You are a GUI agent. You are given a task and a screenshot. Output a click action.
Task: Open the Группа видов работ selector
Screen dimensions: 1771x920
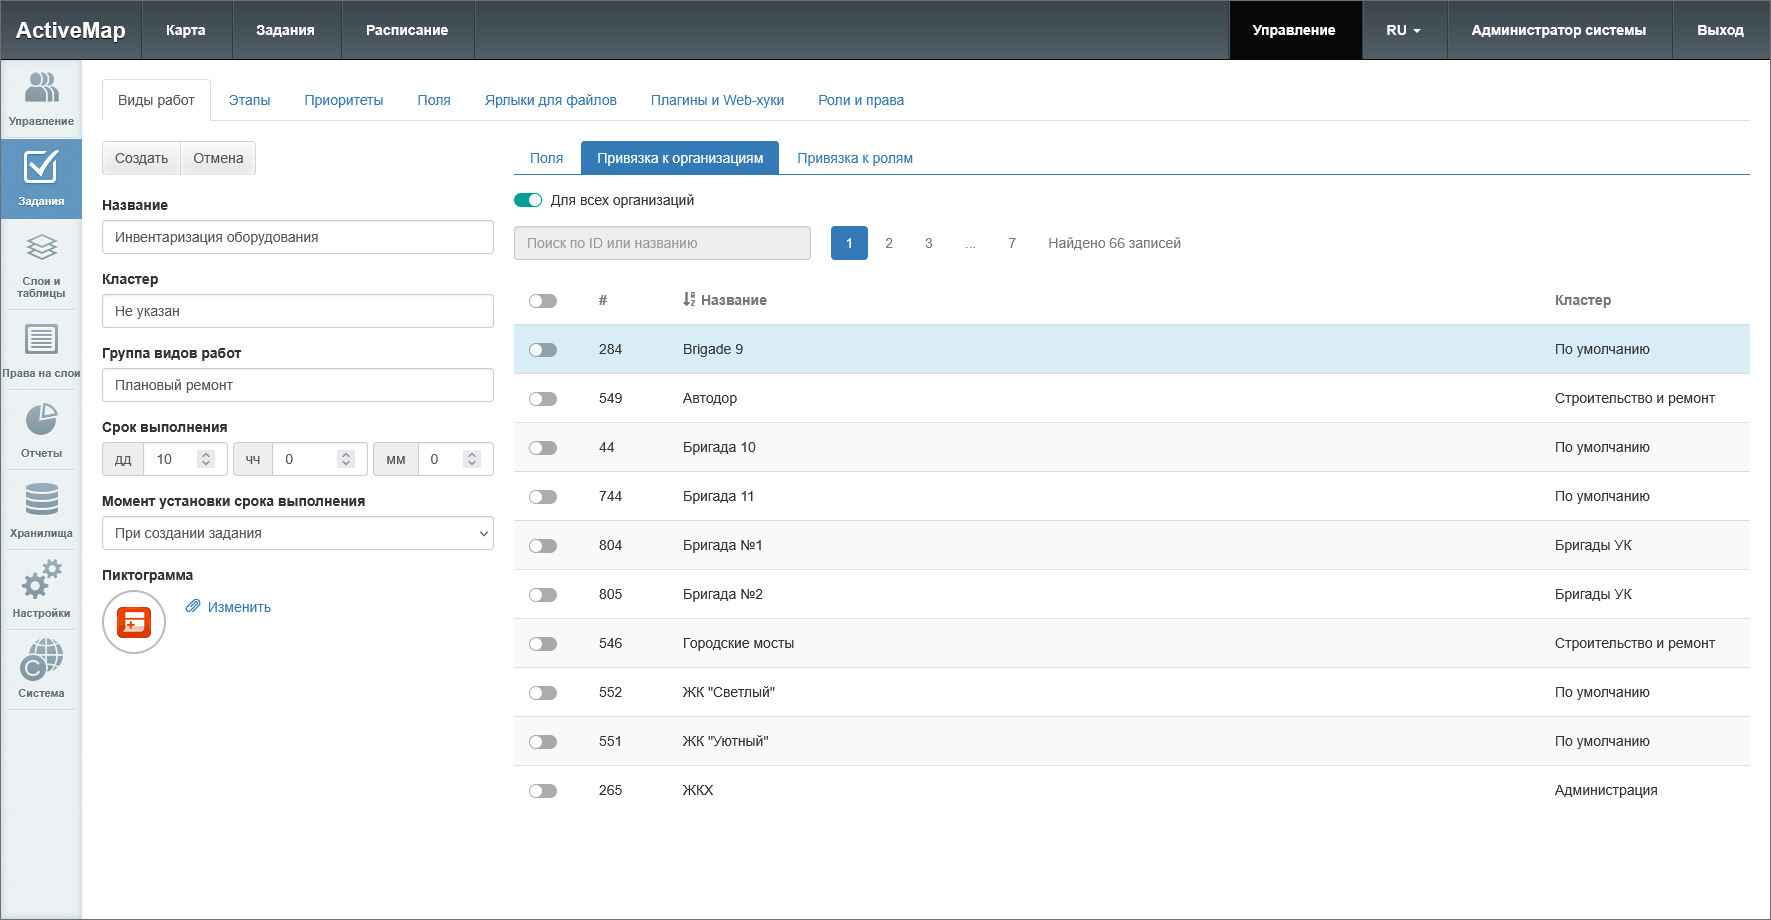coord(298,385)
